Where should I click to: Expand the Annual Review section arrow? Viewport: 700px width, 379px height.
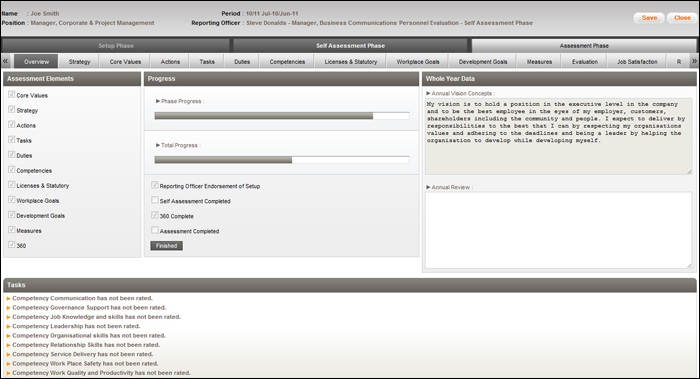(428, 187)
